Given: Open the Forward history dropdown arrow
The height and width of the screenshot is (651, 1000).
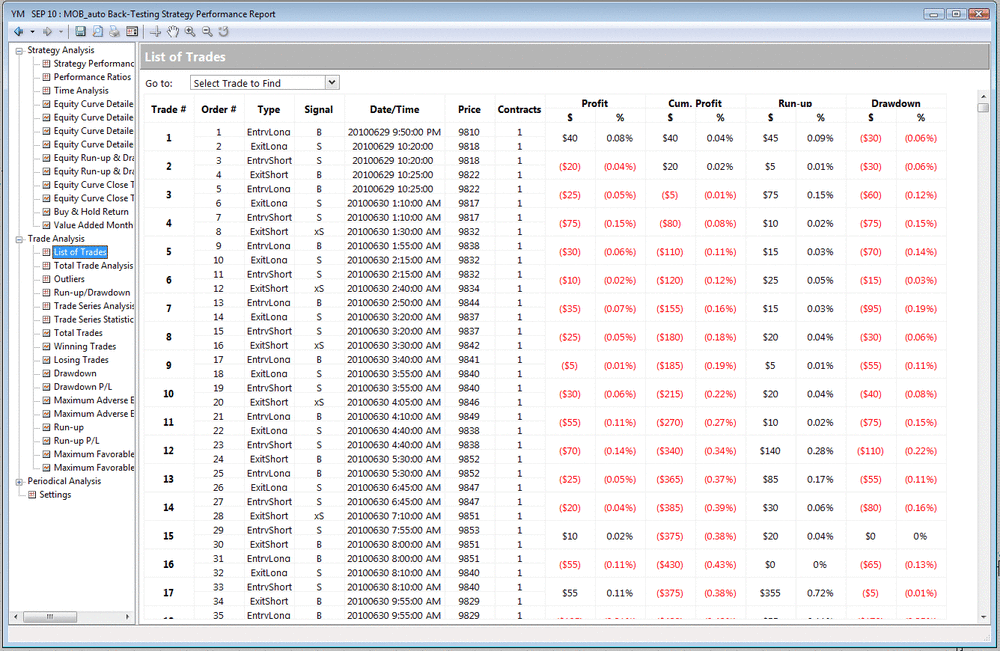Looking at the screenshot, I should (x=61, y=31).
